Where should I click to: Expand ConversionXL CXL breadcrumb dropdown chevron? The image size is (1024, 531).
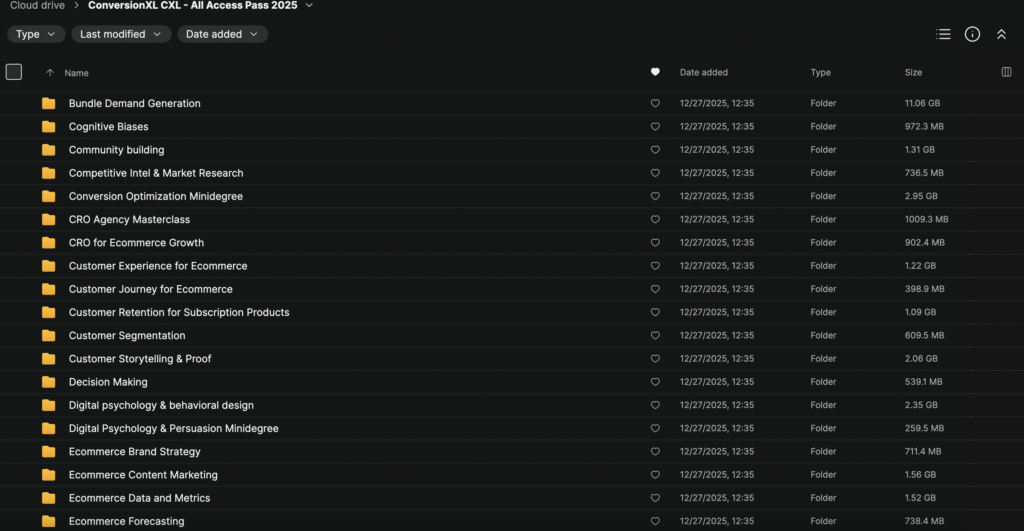click(x=309, y=5)
